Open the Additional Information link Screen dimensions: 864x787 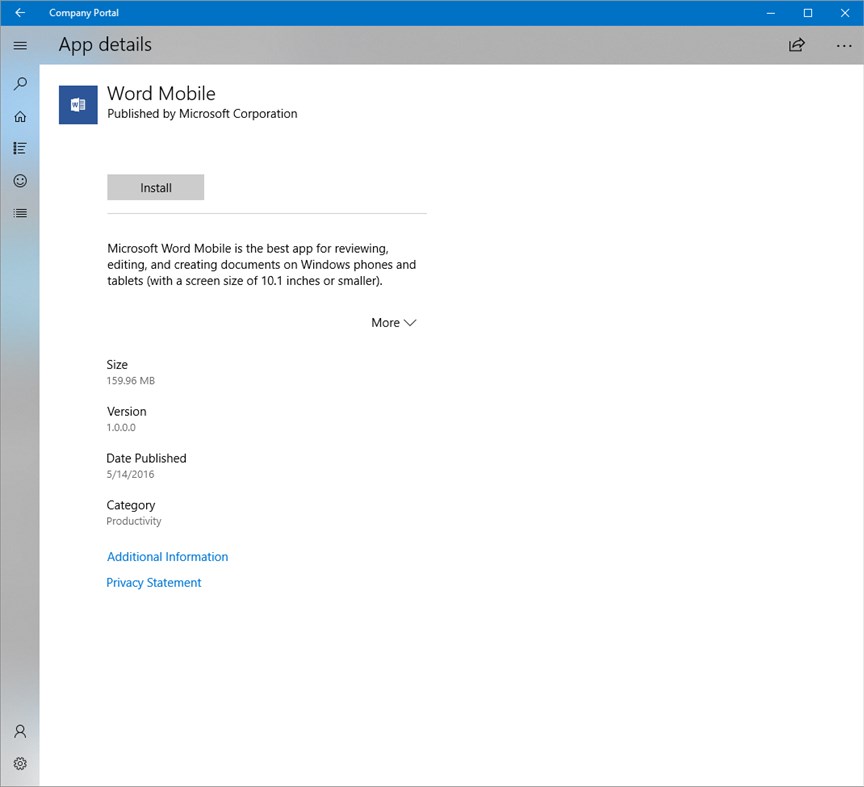click(167, 556)
